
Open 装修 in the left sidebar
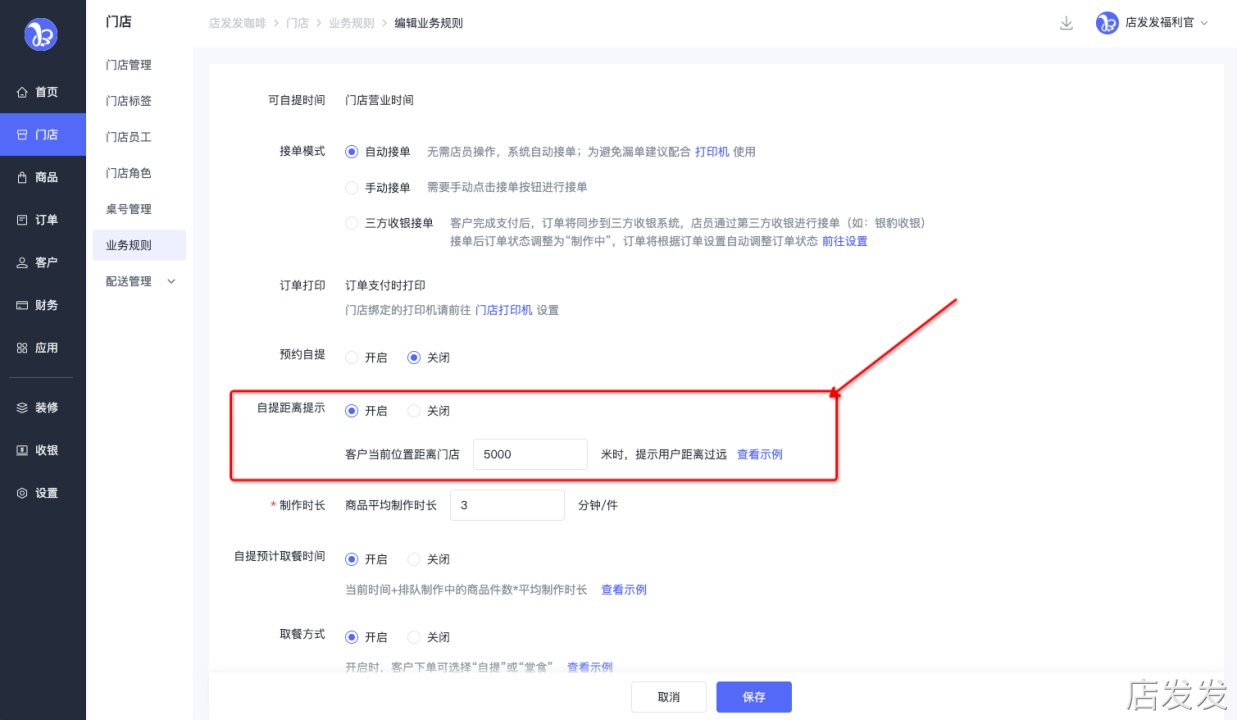pos(43,408)
